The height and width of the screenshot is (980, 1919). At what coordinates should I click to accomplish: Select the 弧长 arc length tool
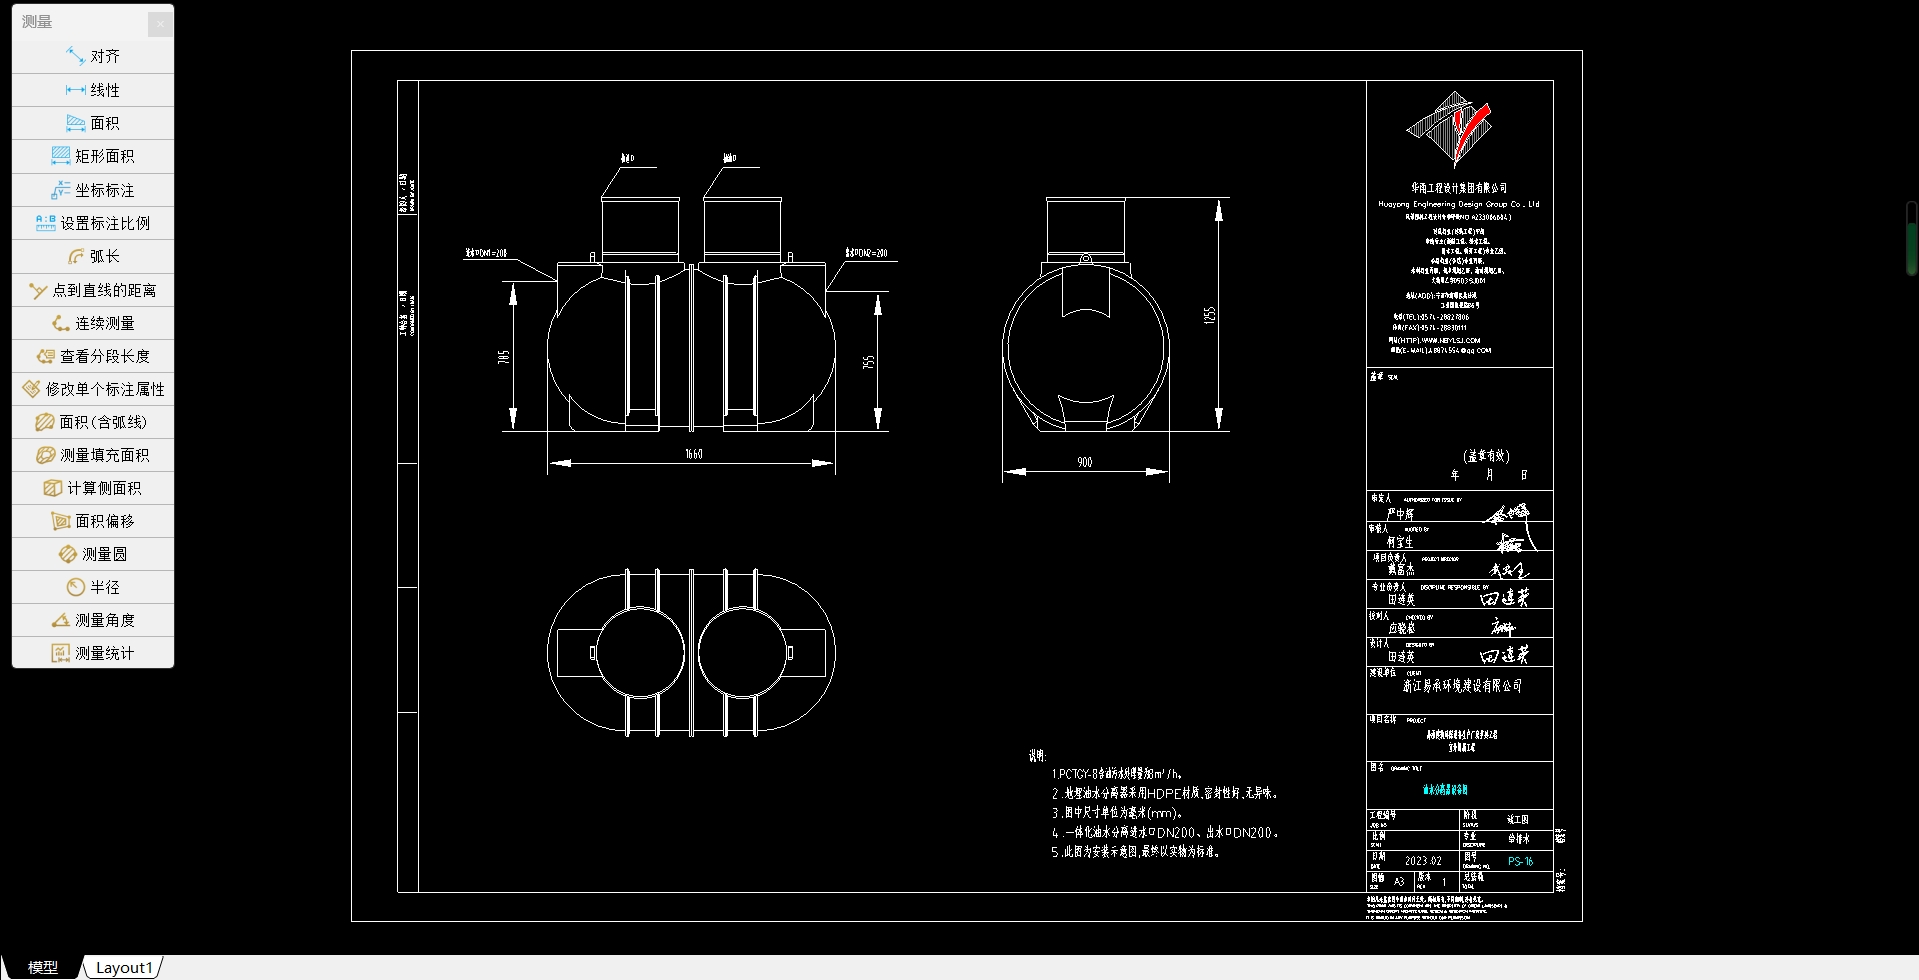[x=93, y=256]
